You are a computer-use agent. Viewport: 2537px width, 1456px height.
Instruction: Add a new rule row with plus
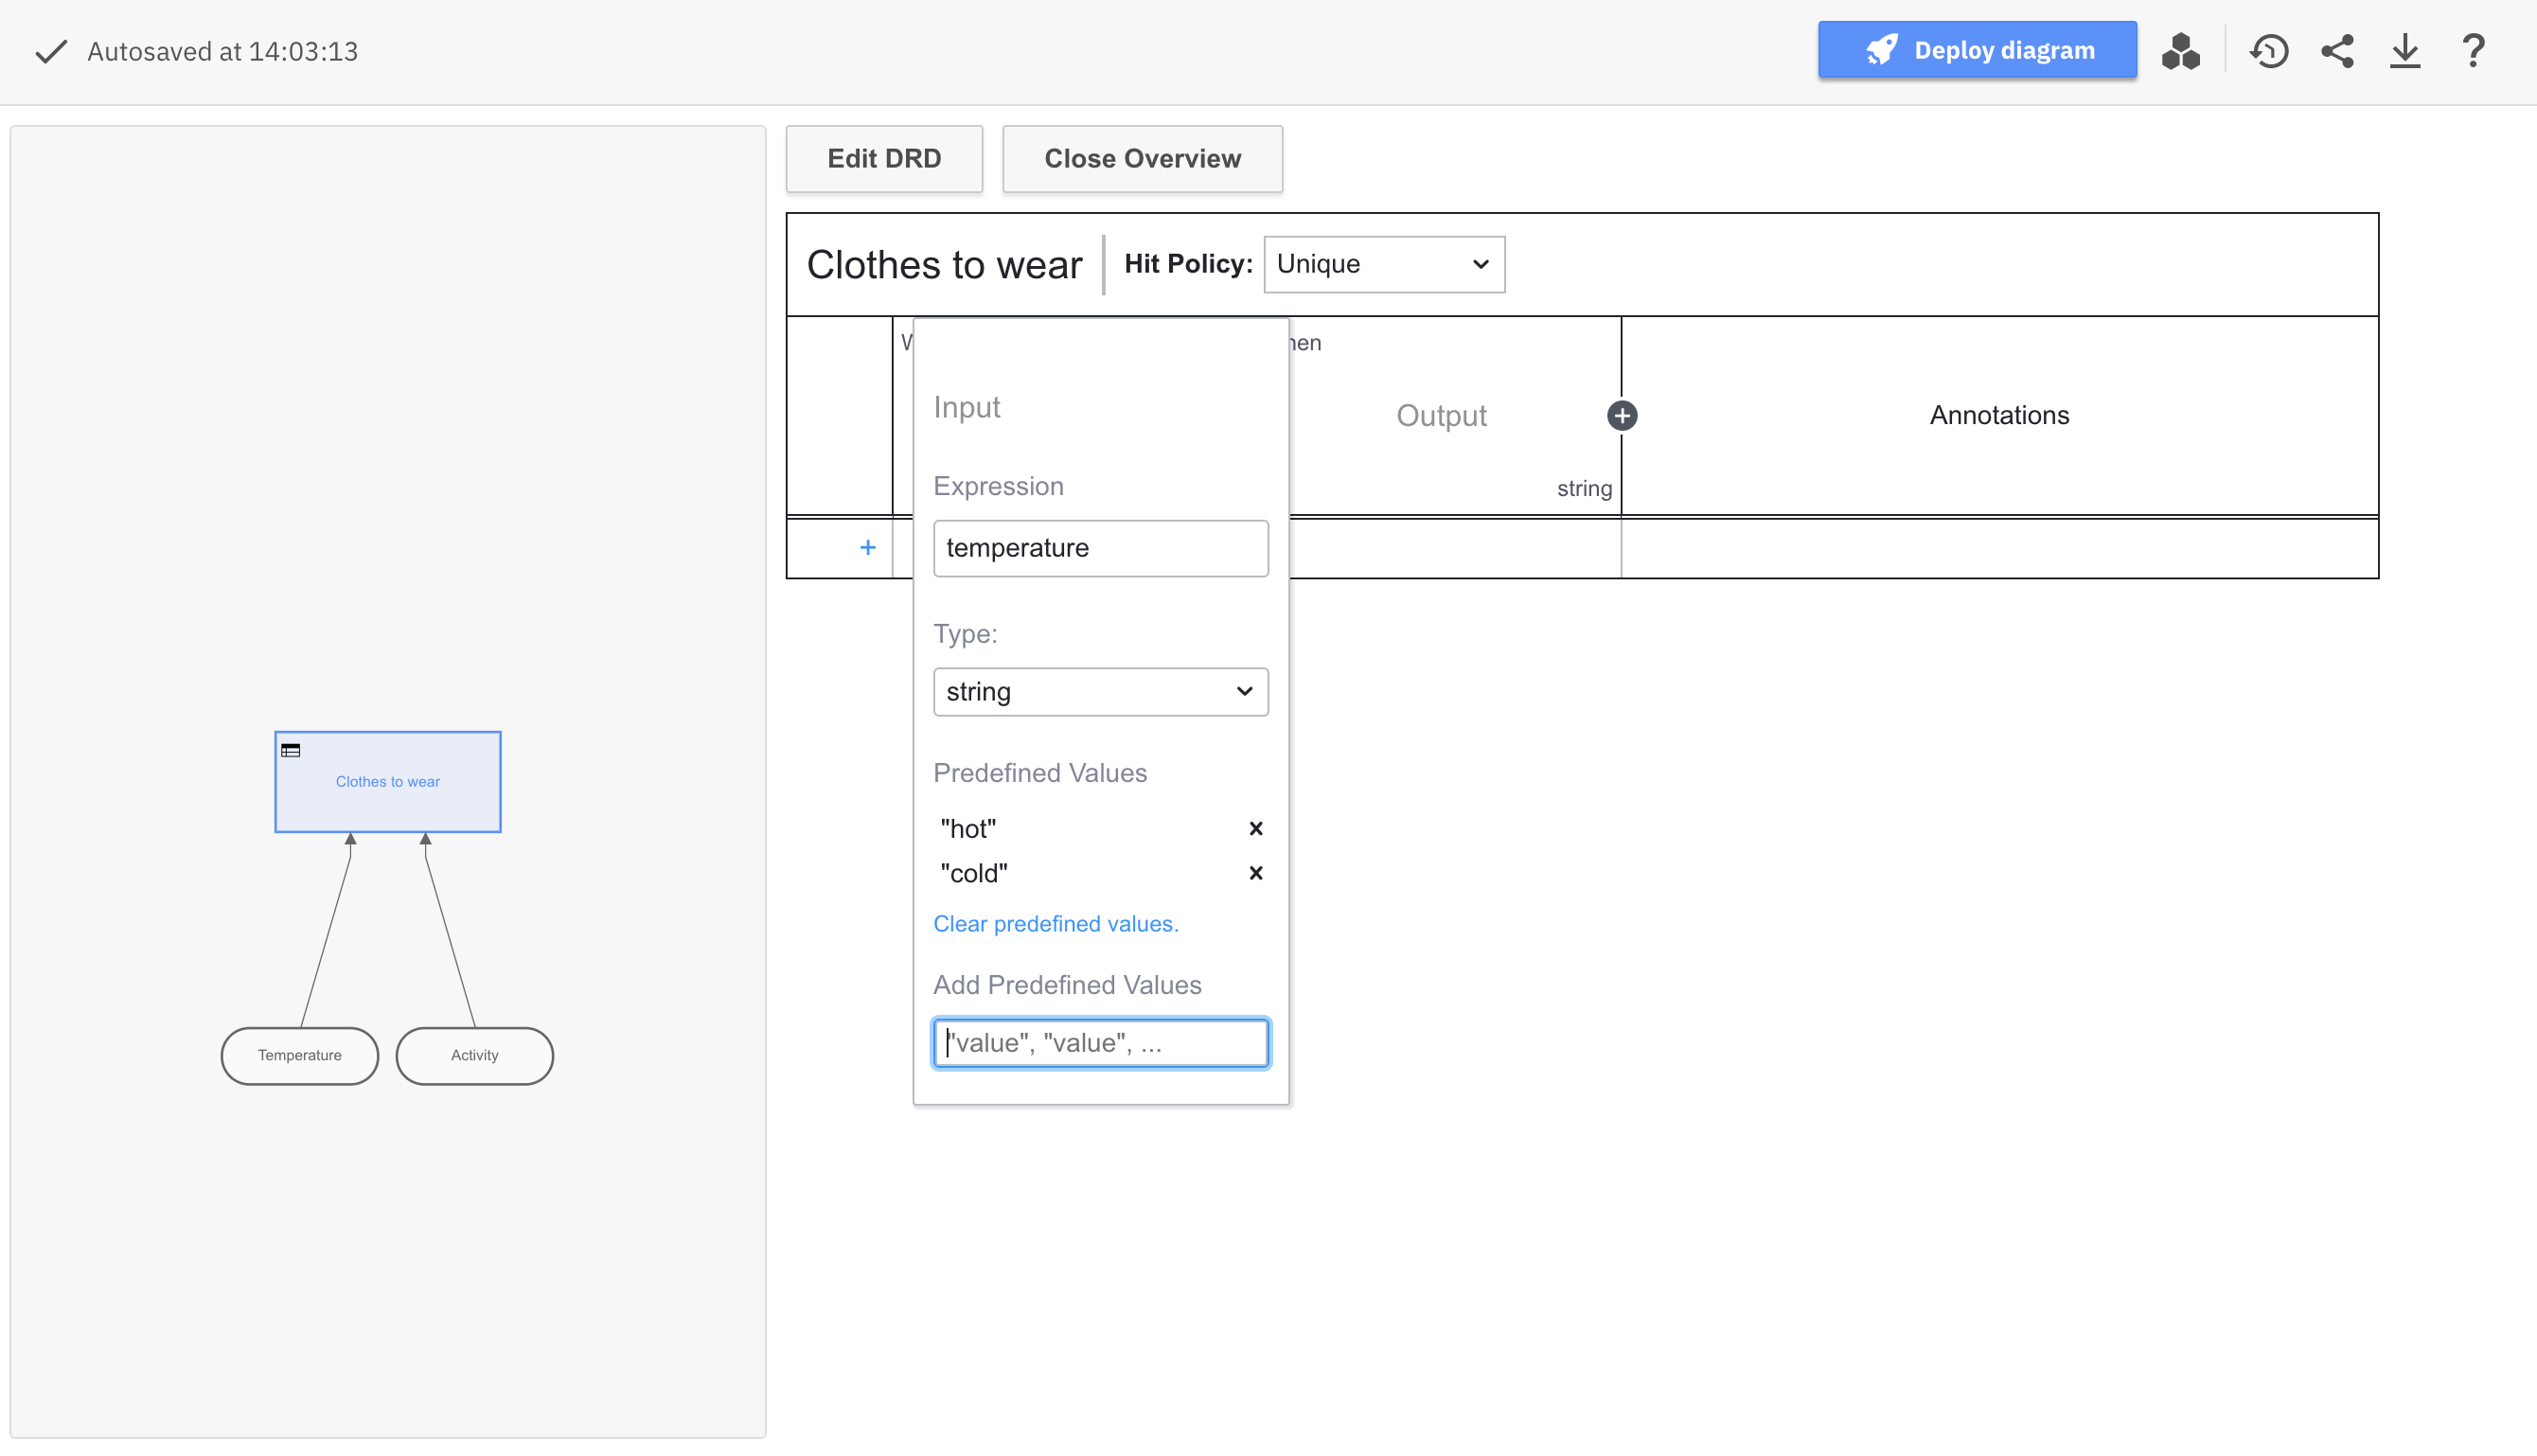pyautogui.click(x=867, y=547)
